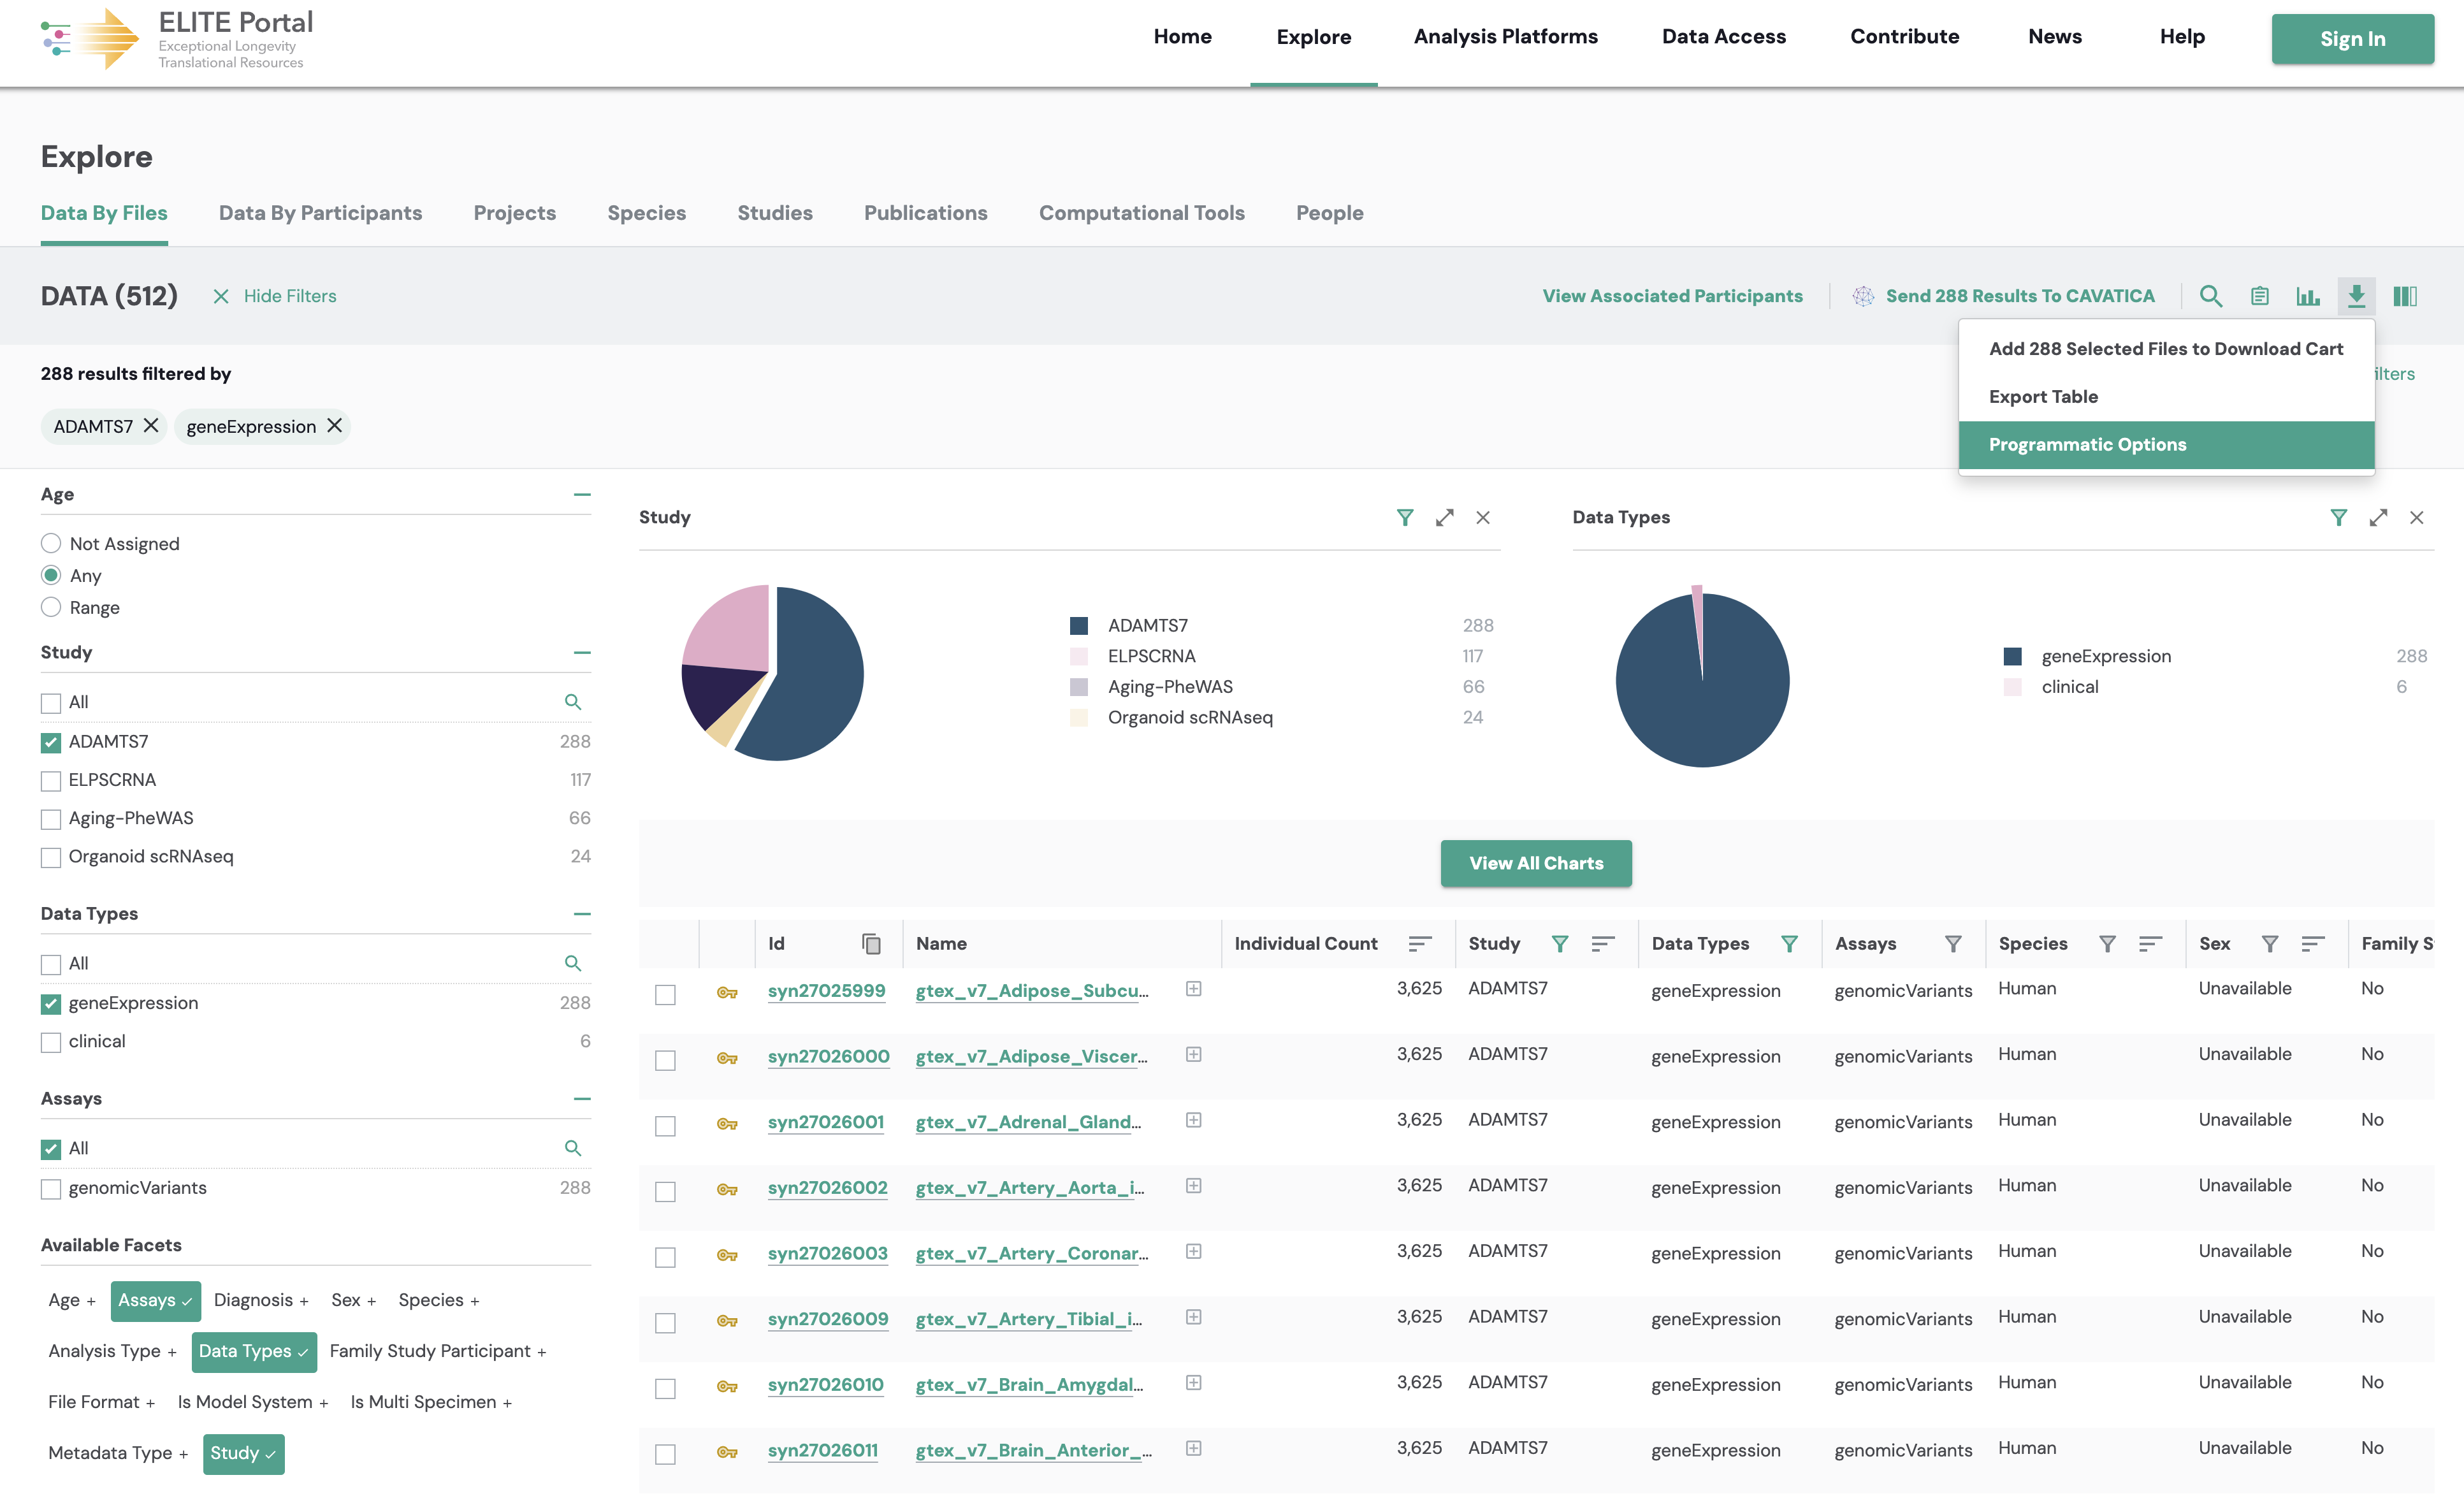Open file link syn27026002
Image resolution: width=2464 pixels, height=1503 pixels.
[827, 1187]
